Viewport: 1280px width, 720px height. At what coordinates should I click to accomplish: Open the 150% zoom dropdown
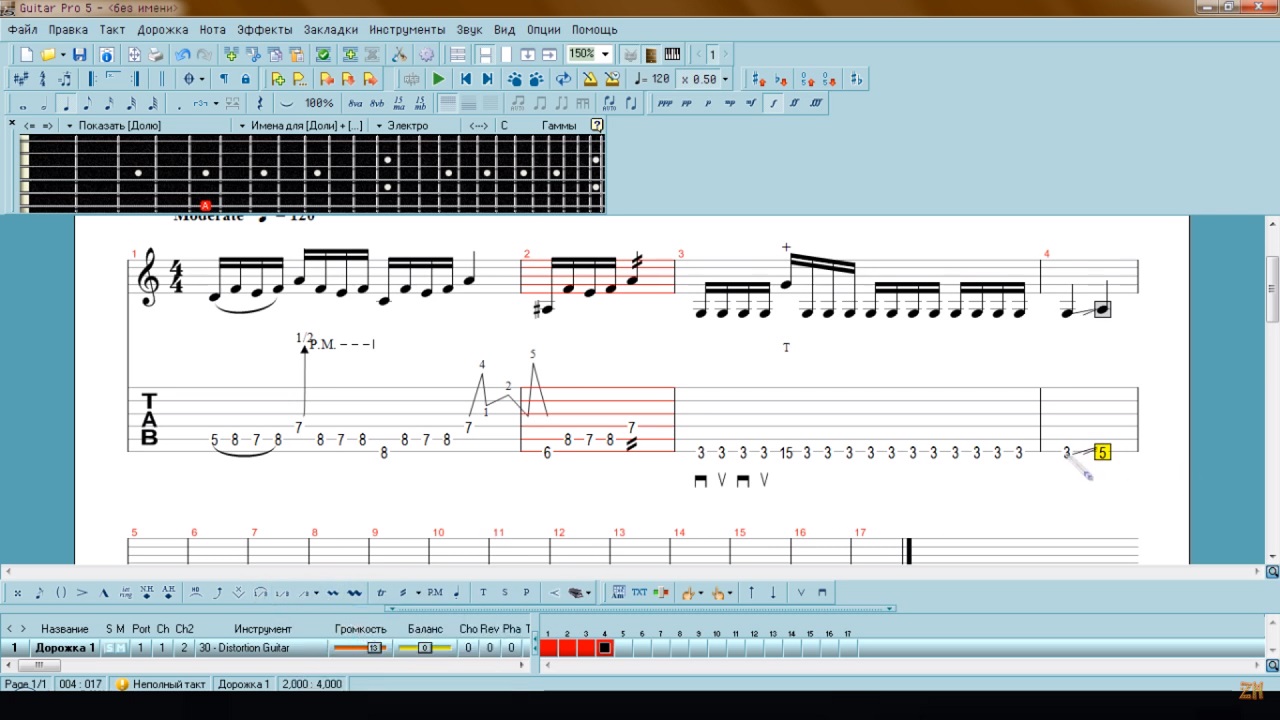(x=605, y=55)
